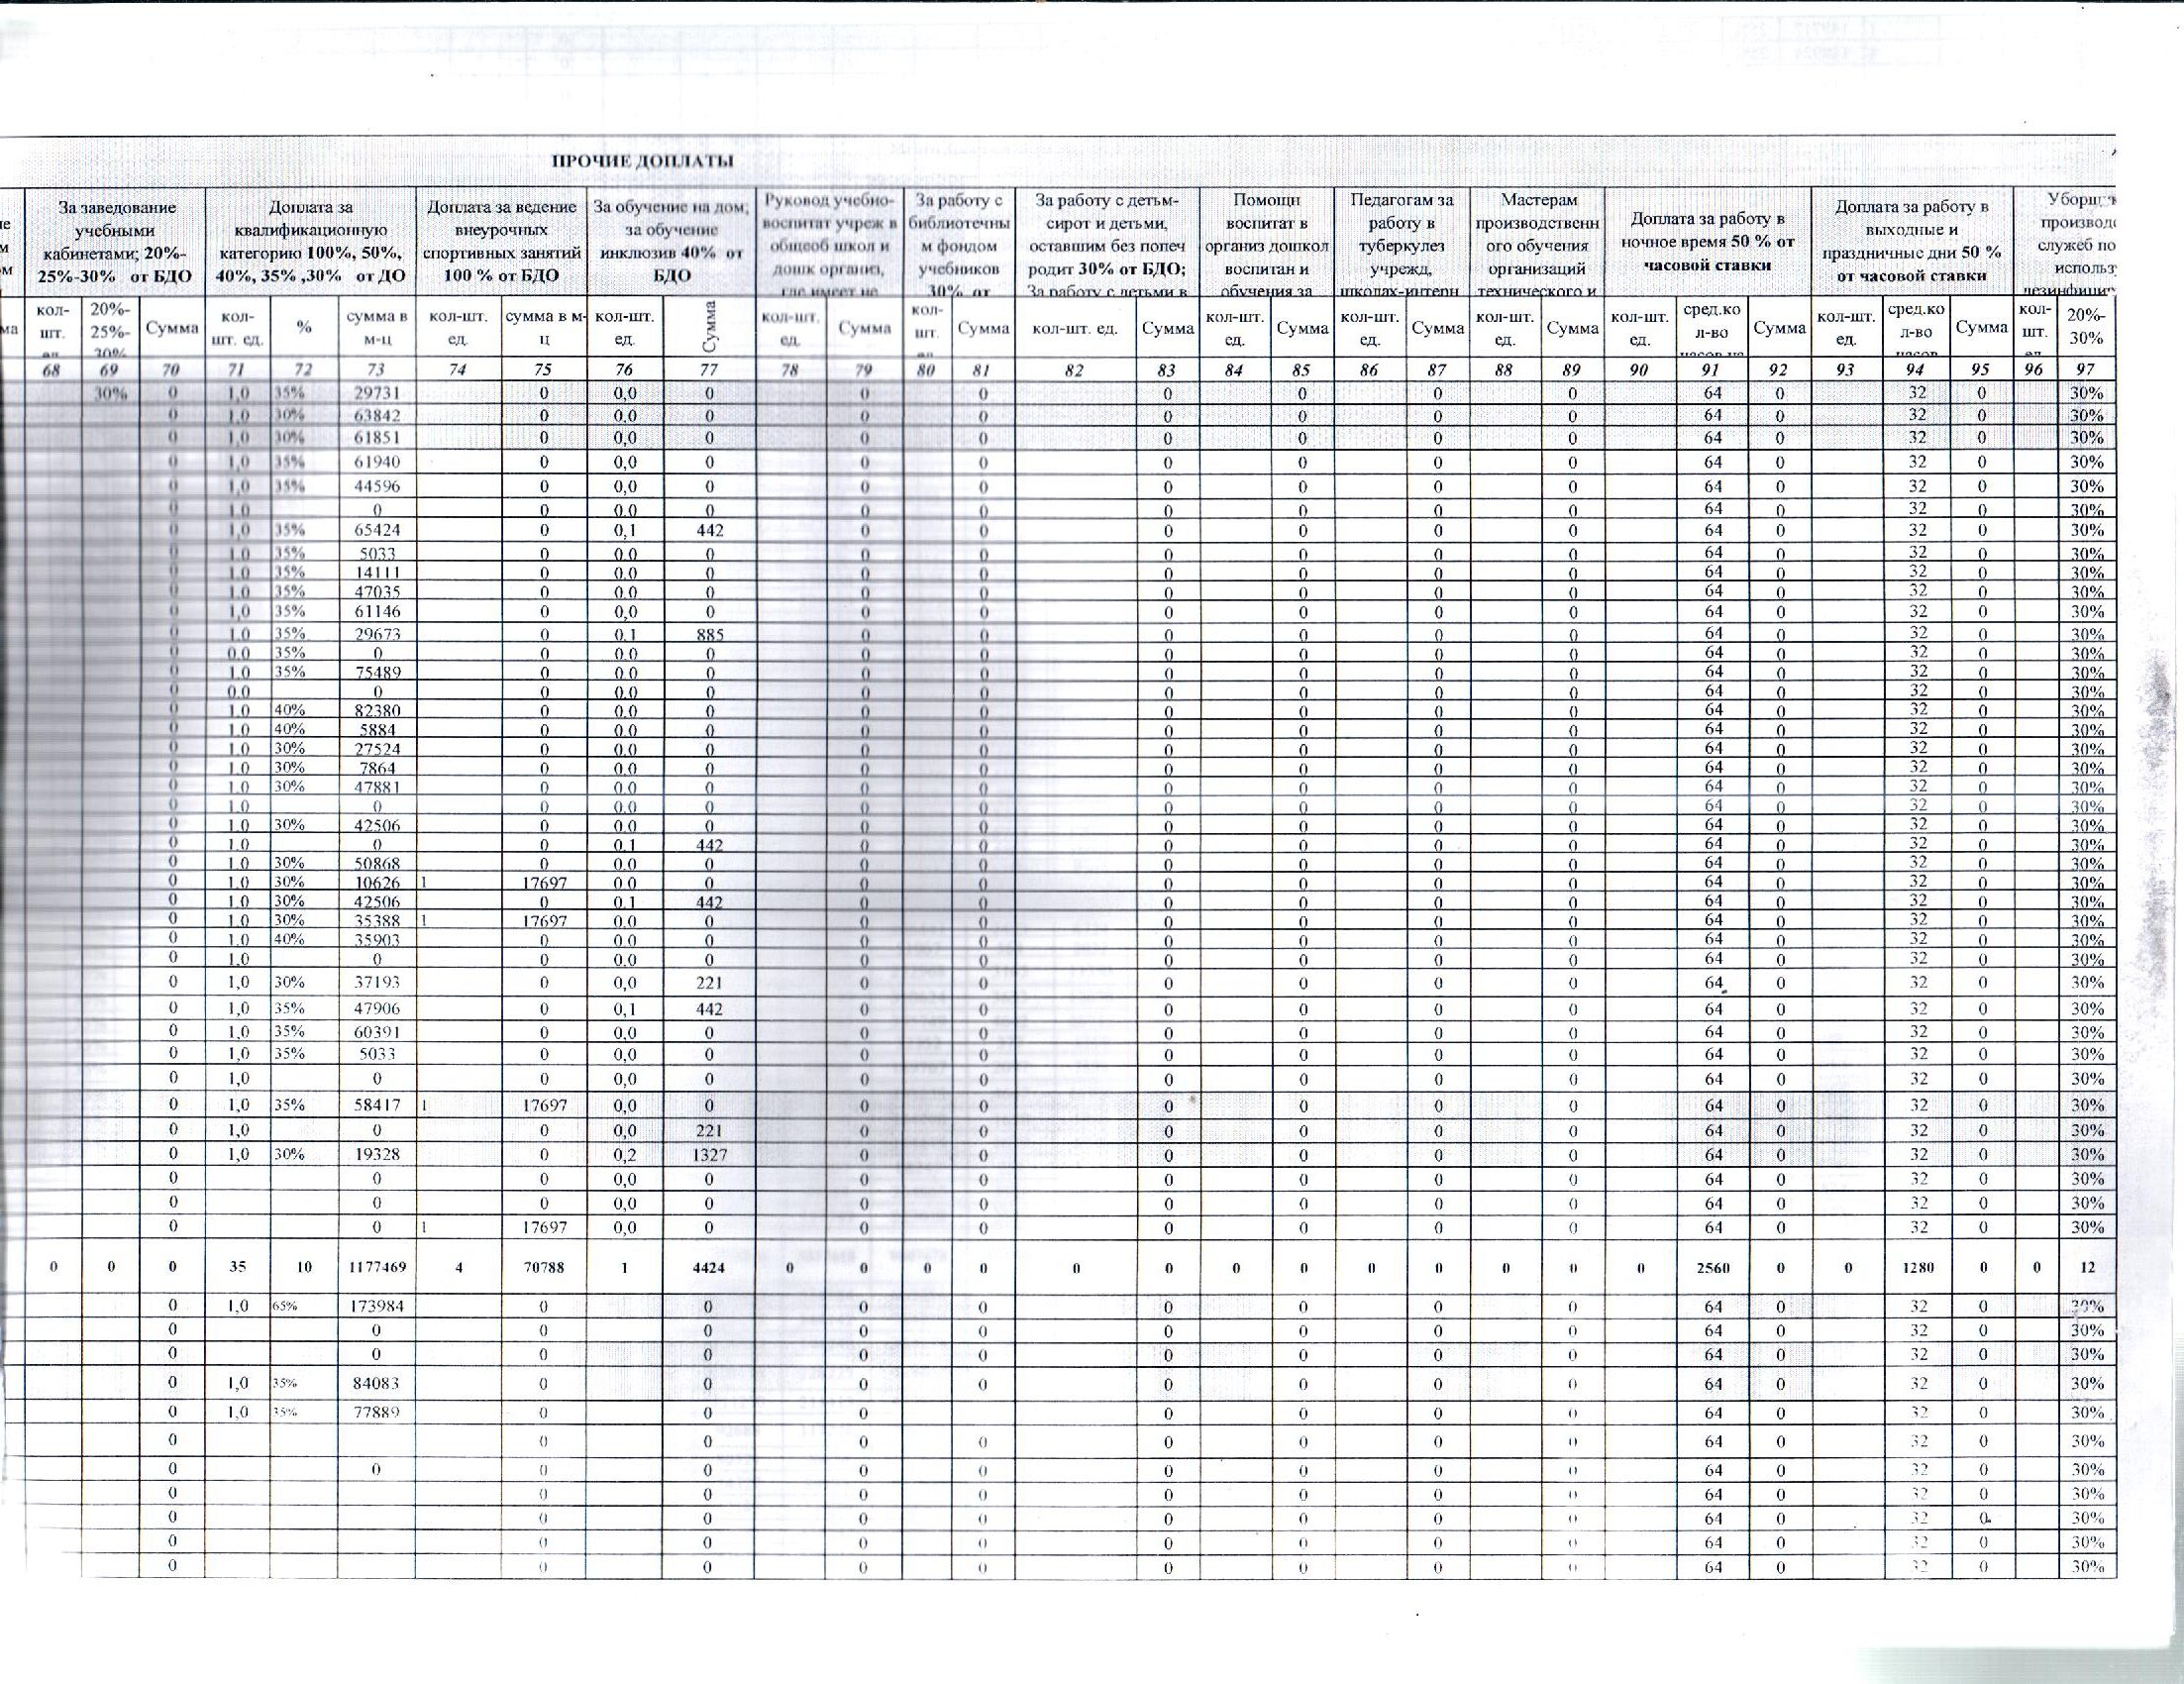Click the cell with value 27524
2184x1684 pixels.
[379, 750]
